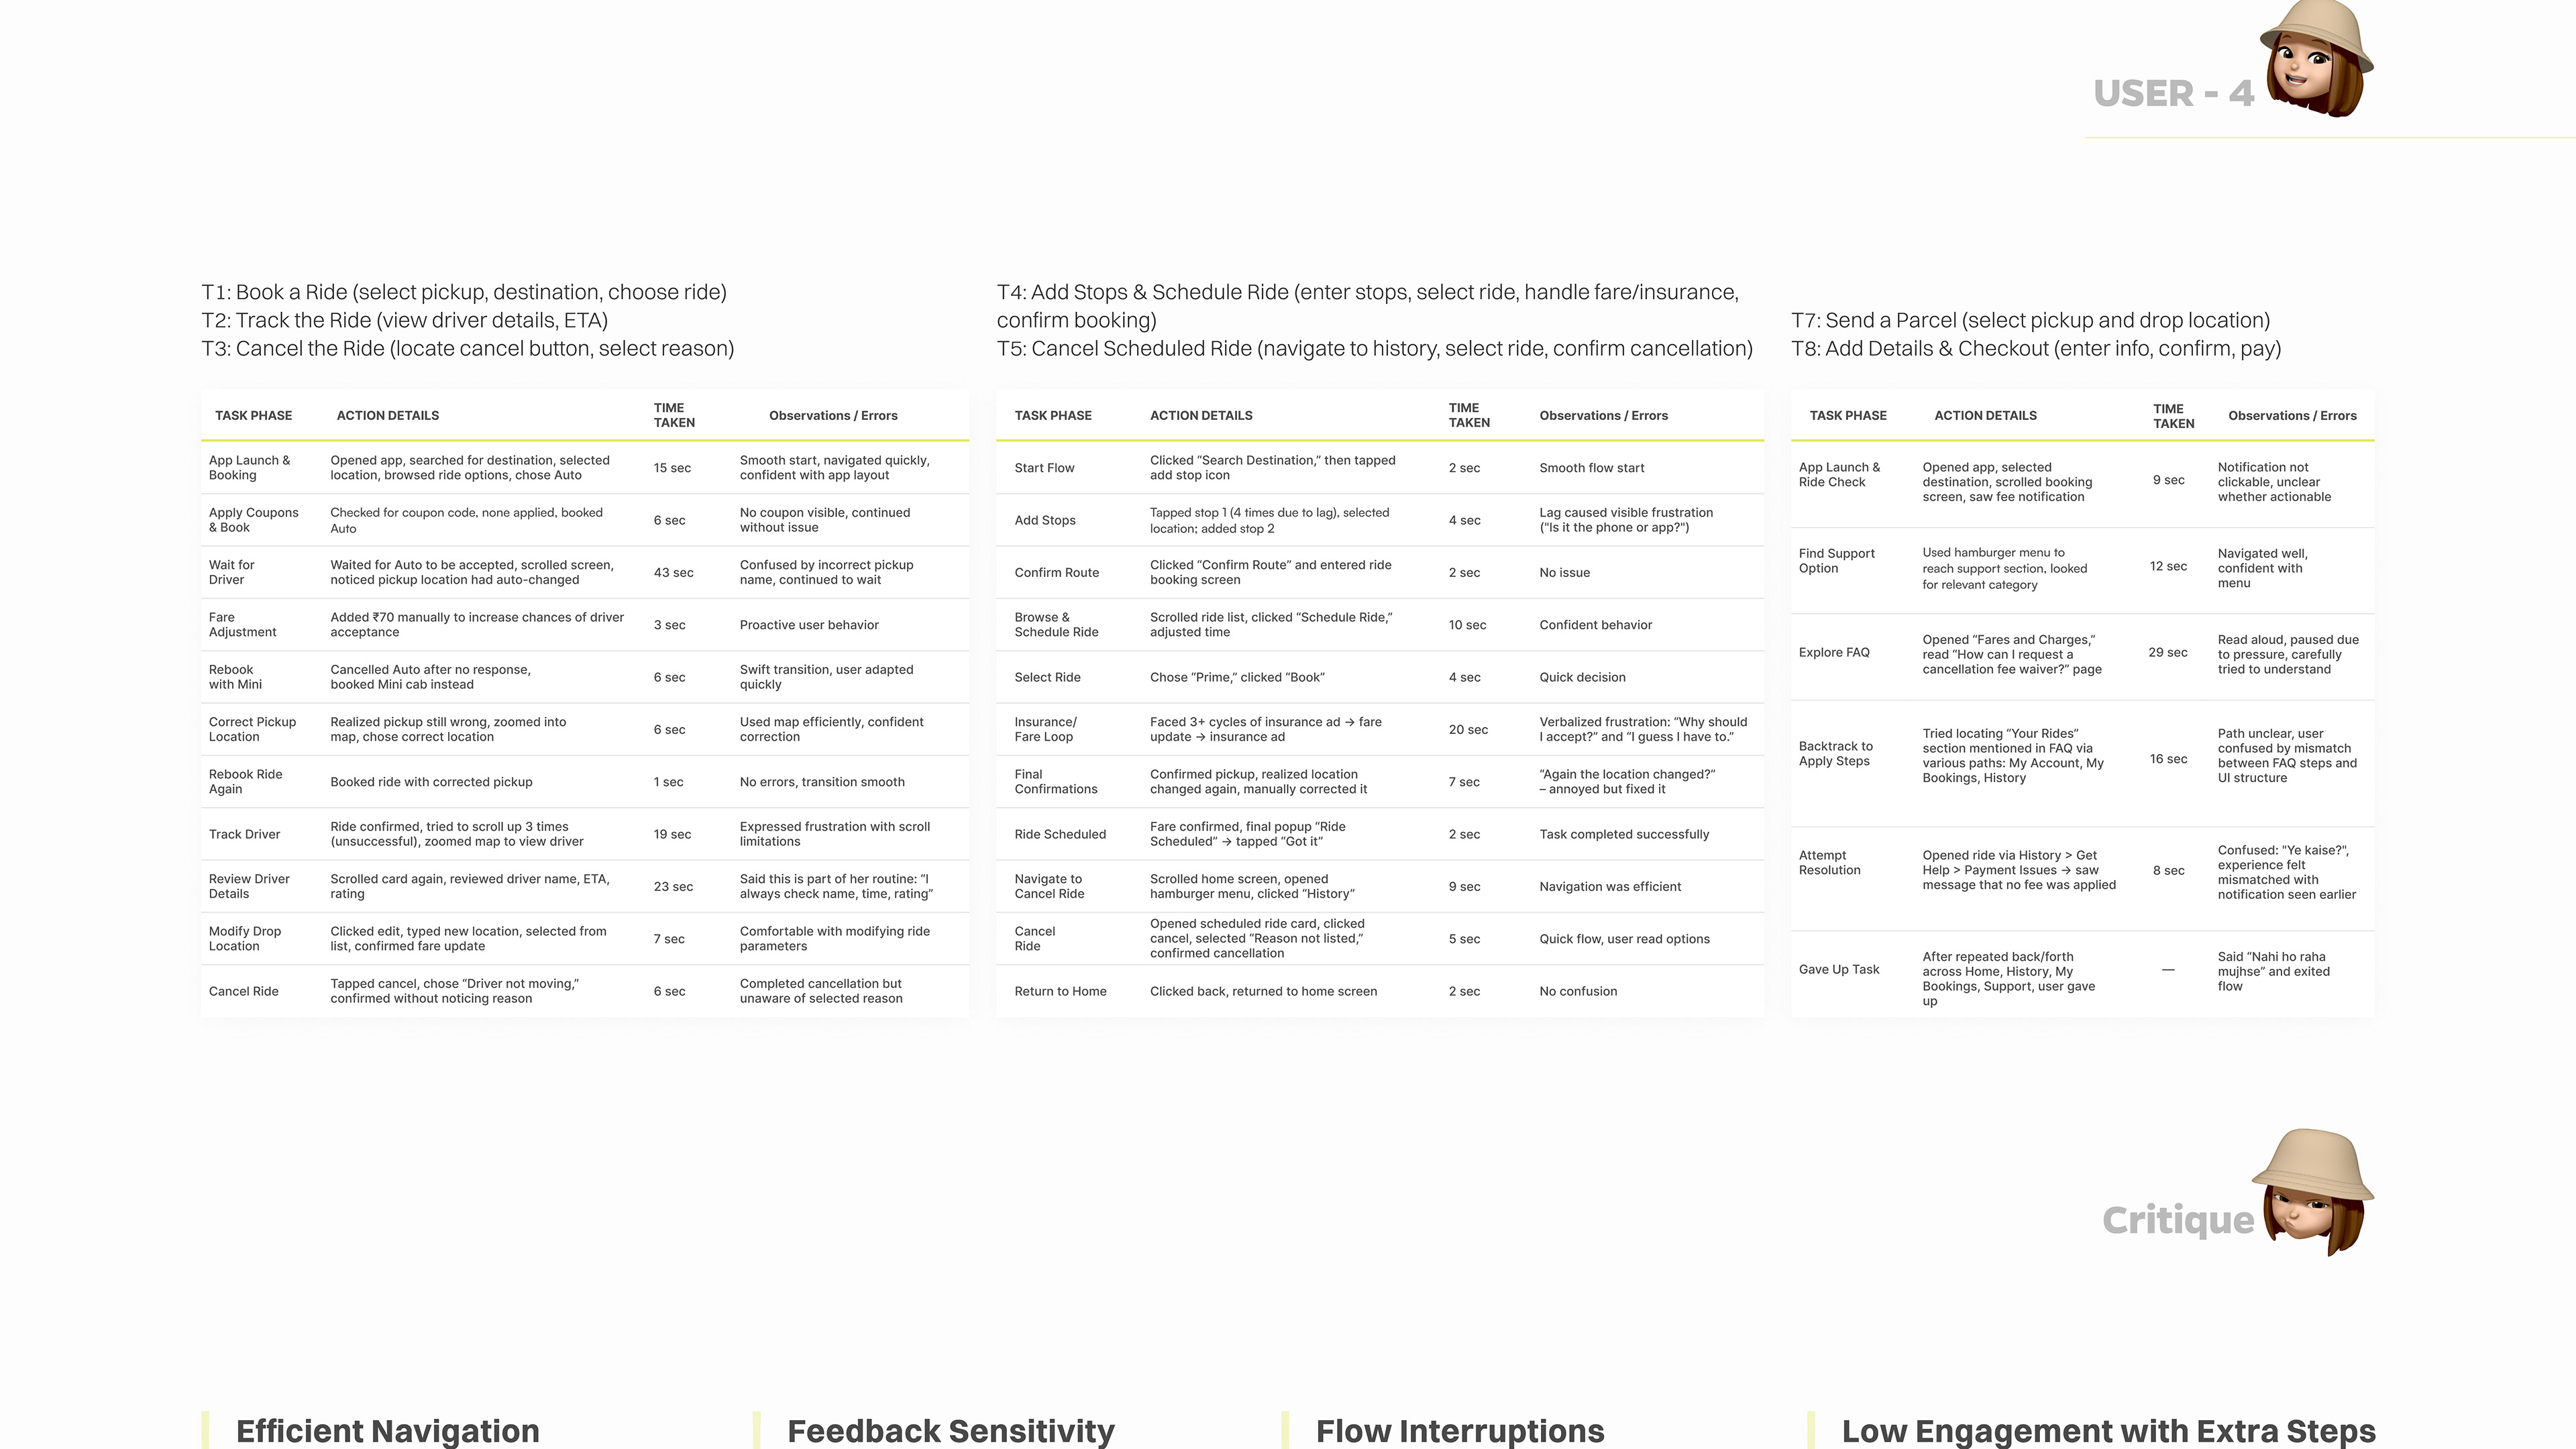Click the Critique heading
The width and height of the screenshot is (2576, 1449).
[2177, 1220]
